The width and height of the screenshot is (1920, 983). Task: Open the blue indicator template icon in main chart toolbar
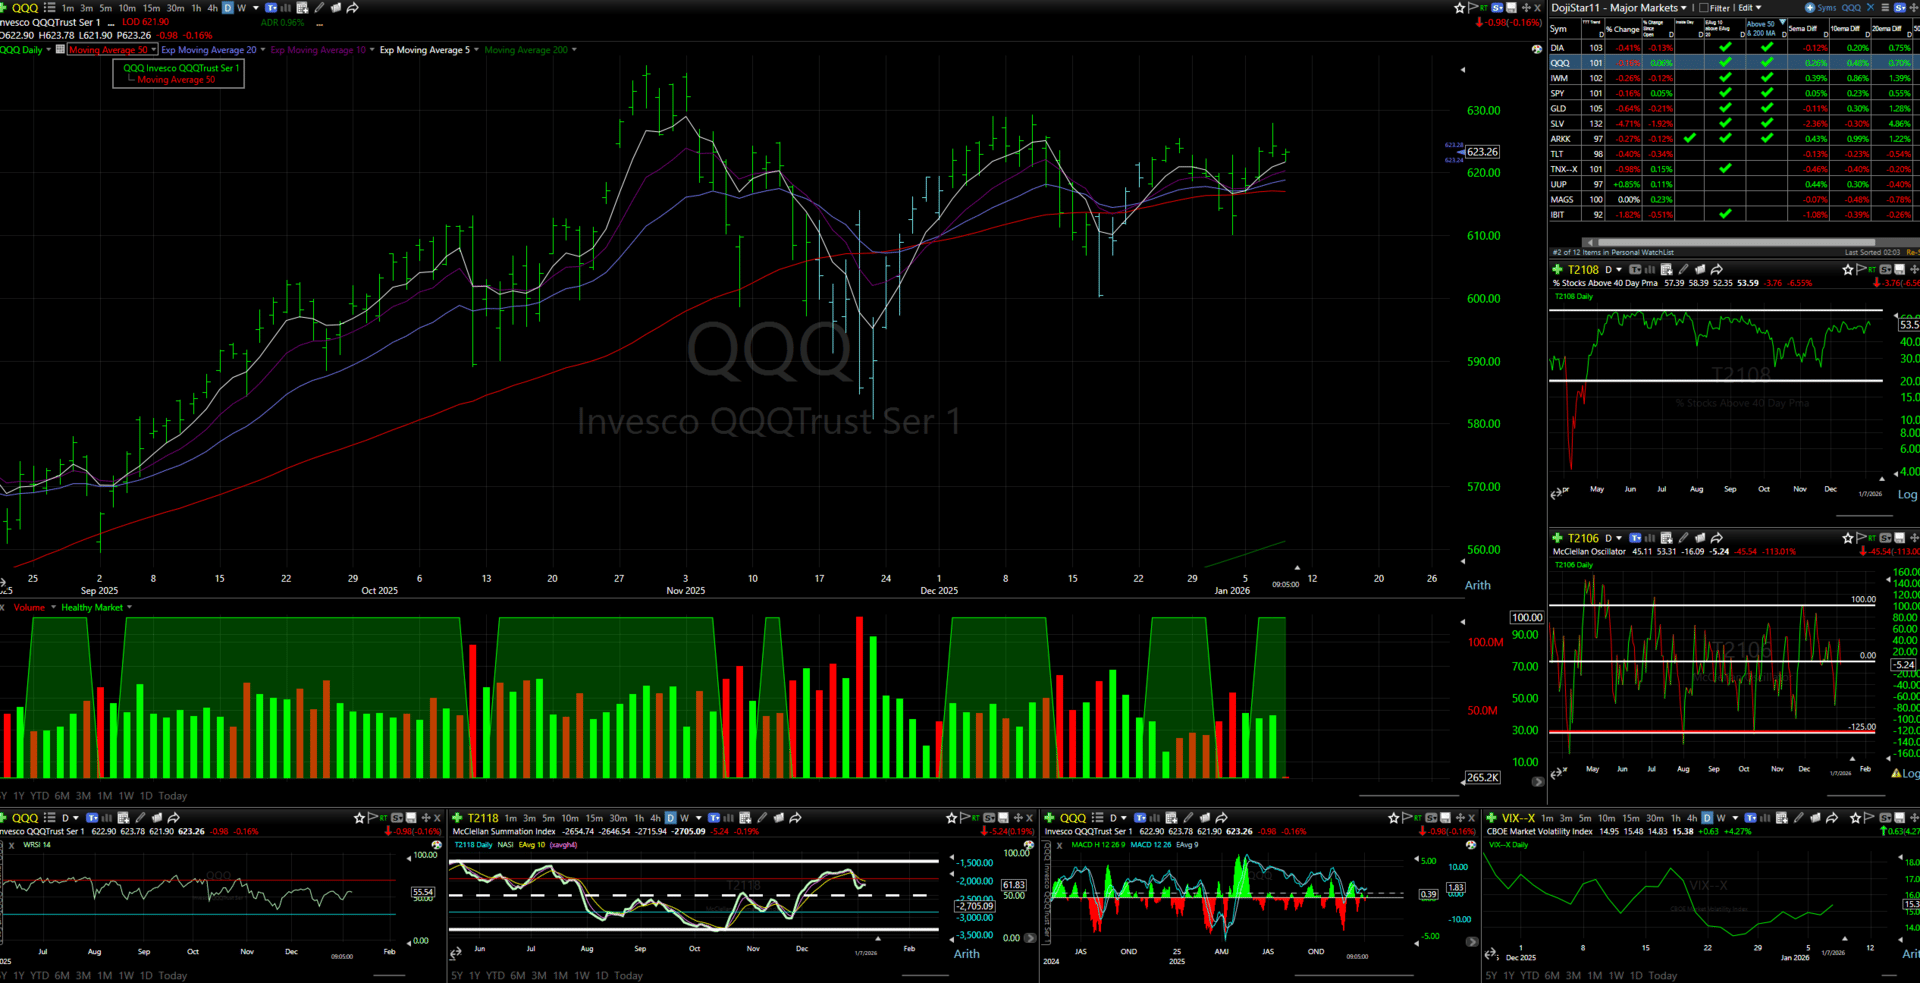[x=271, y=8]
